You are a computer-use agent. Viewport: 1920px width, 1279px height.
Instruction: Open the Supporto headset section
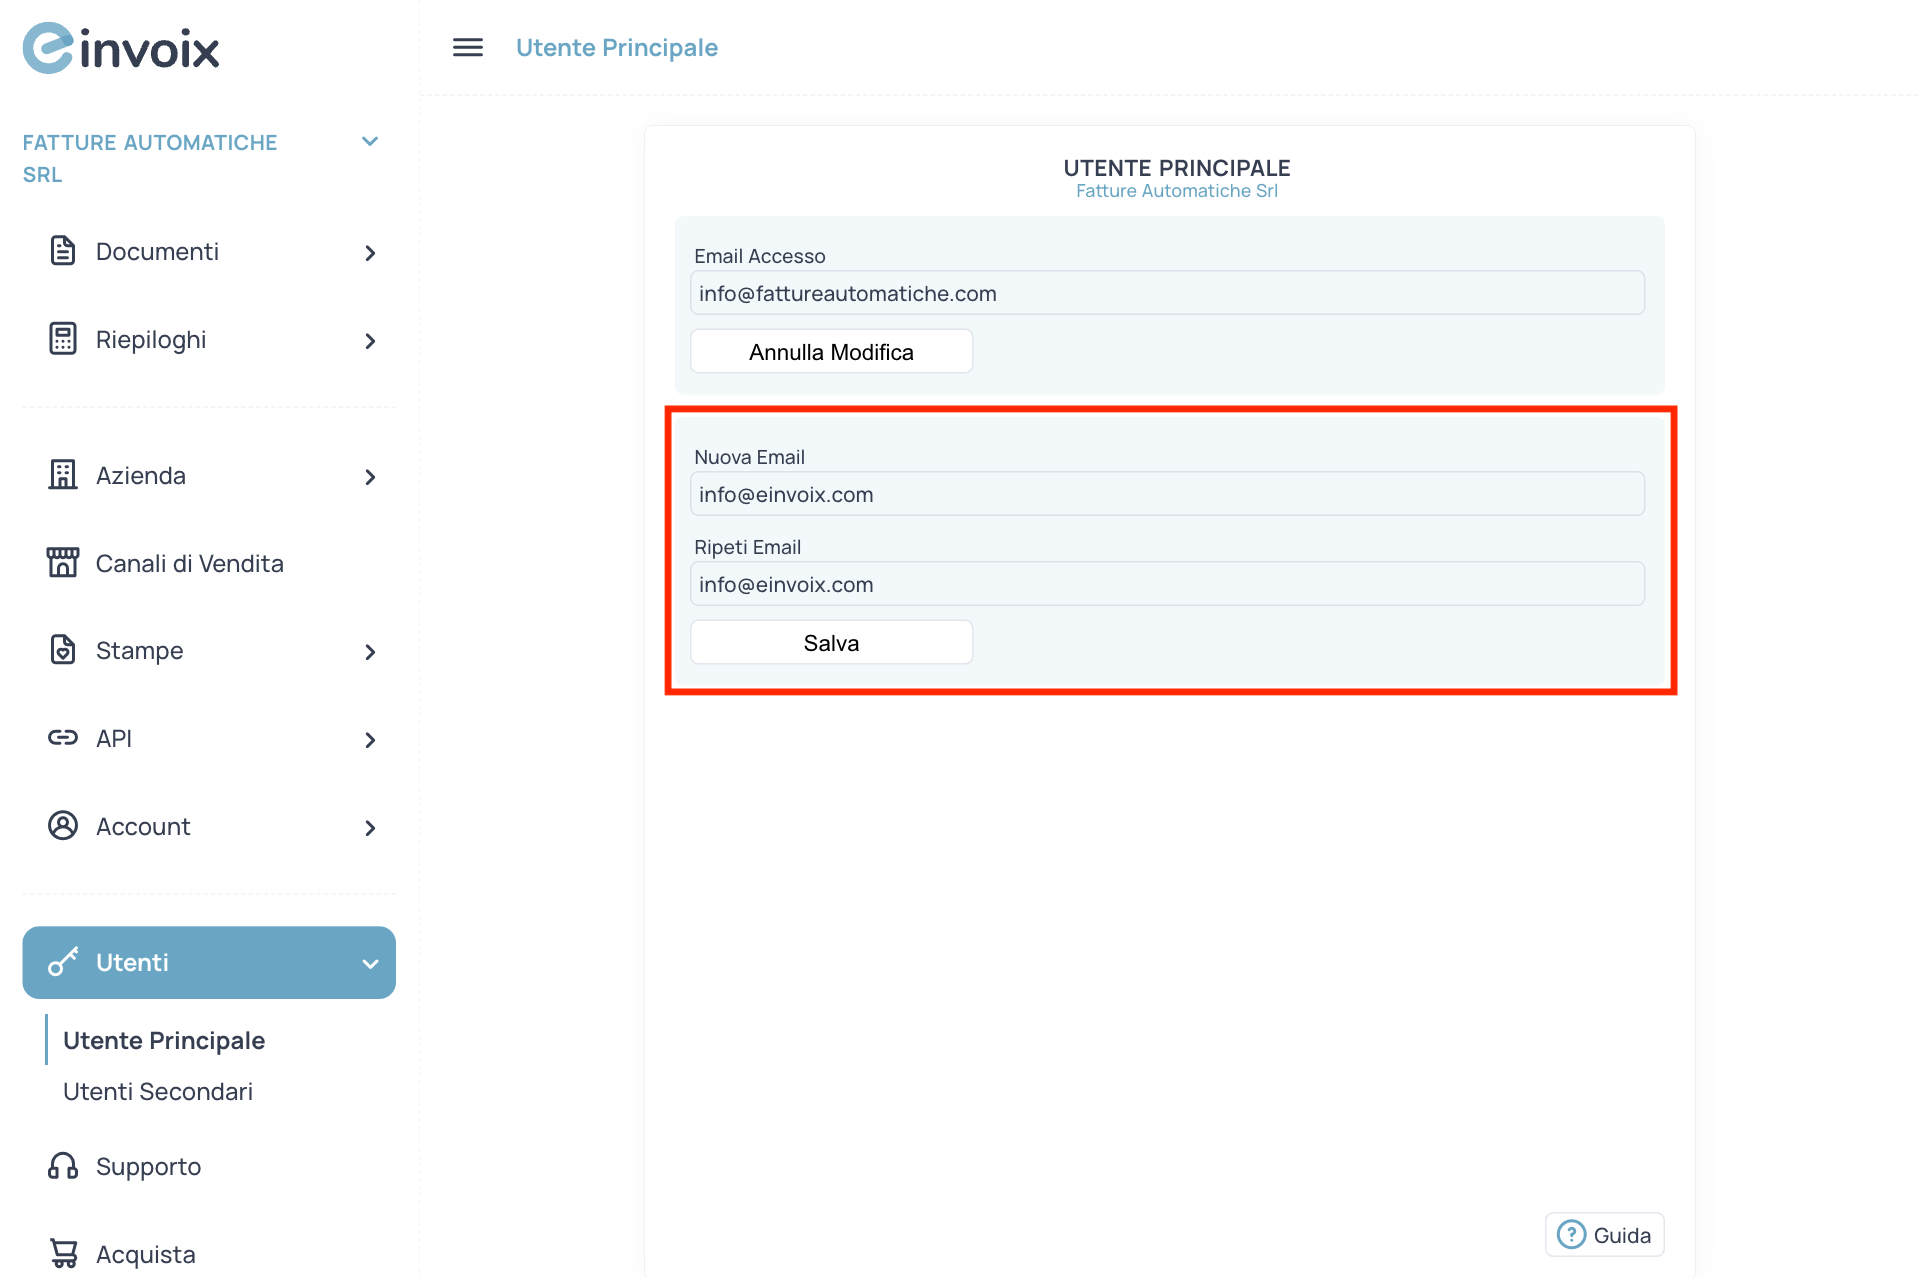tap(61, 1166)
